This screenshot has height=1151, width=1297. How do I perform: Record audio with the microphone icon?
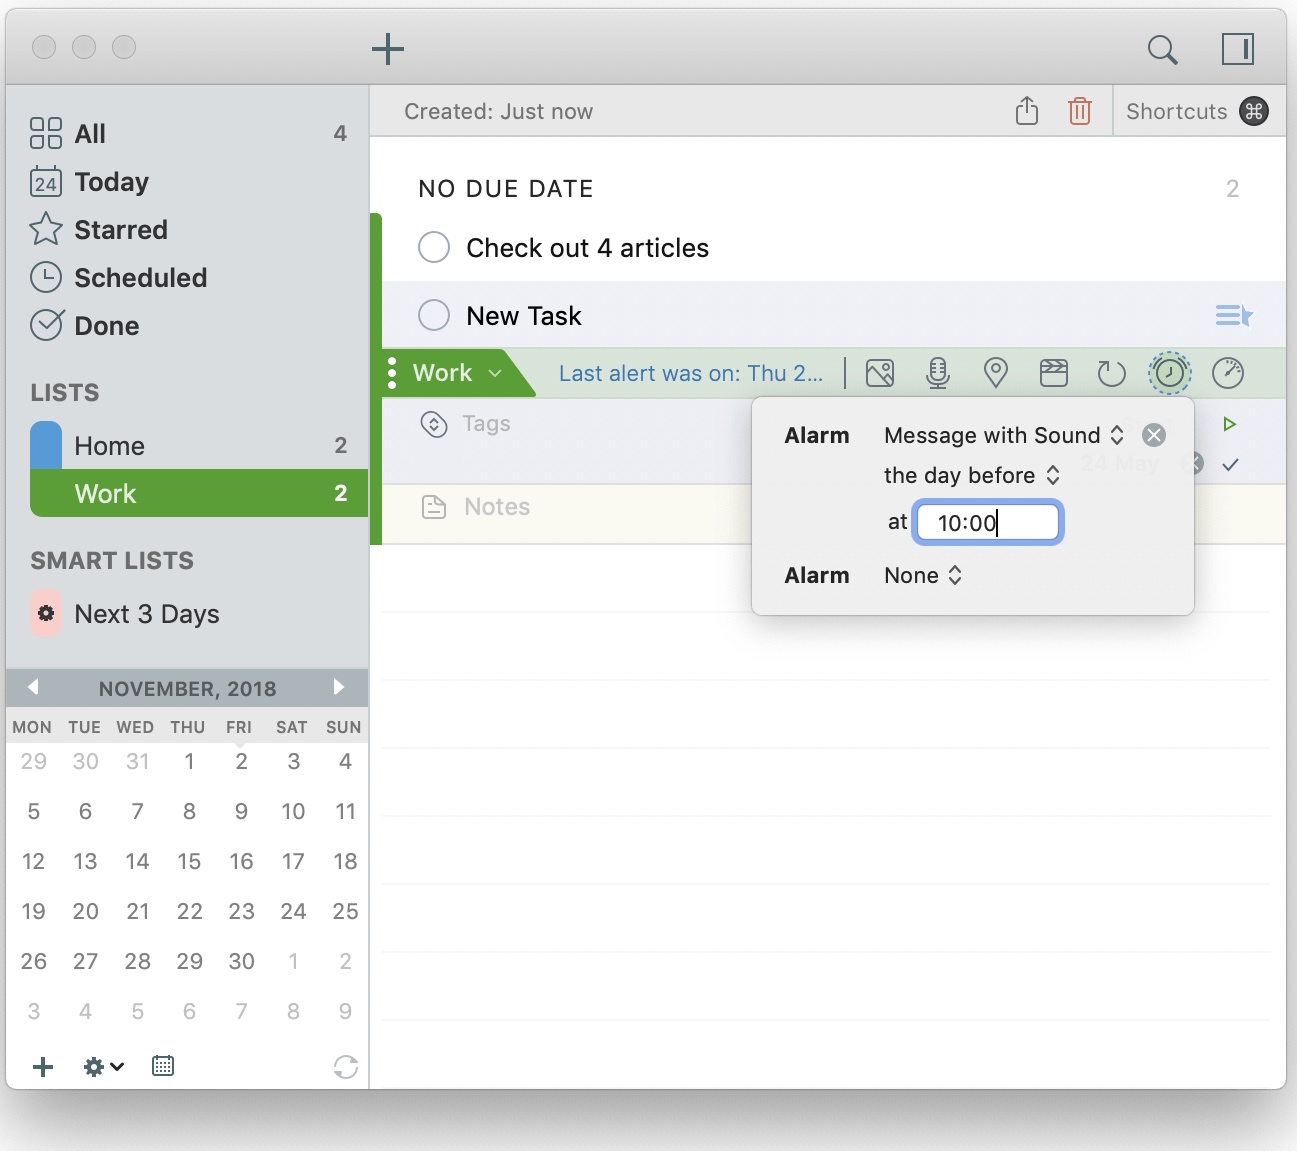coord(938,373)
